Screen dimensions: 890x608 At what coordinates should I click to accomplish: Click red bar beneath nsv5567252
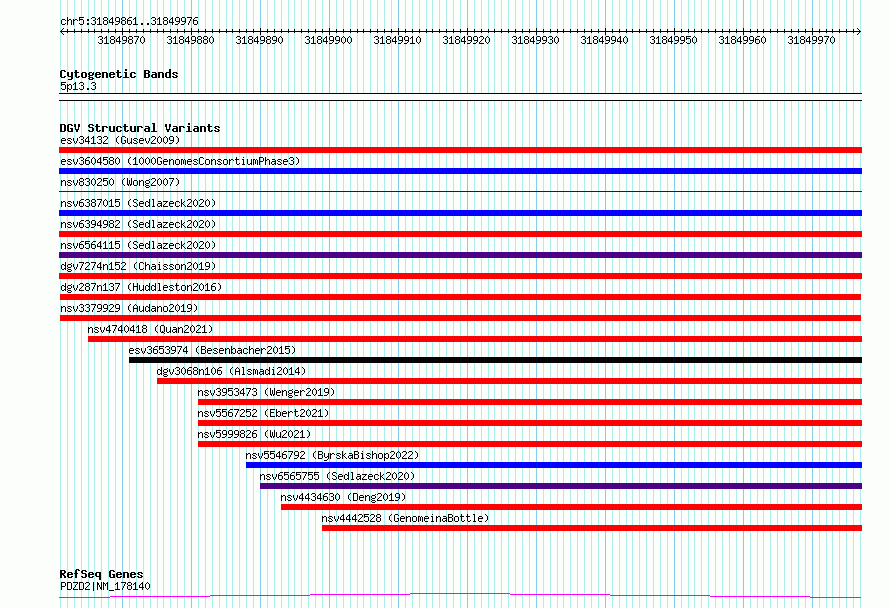click(x=530, y=423)
